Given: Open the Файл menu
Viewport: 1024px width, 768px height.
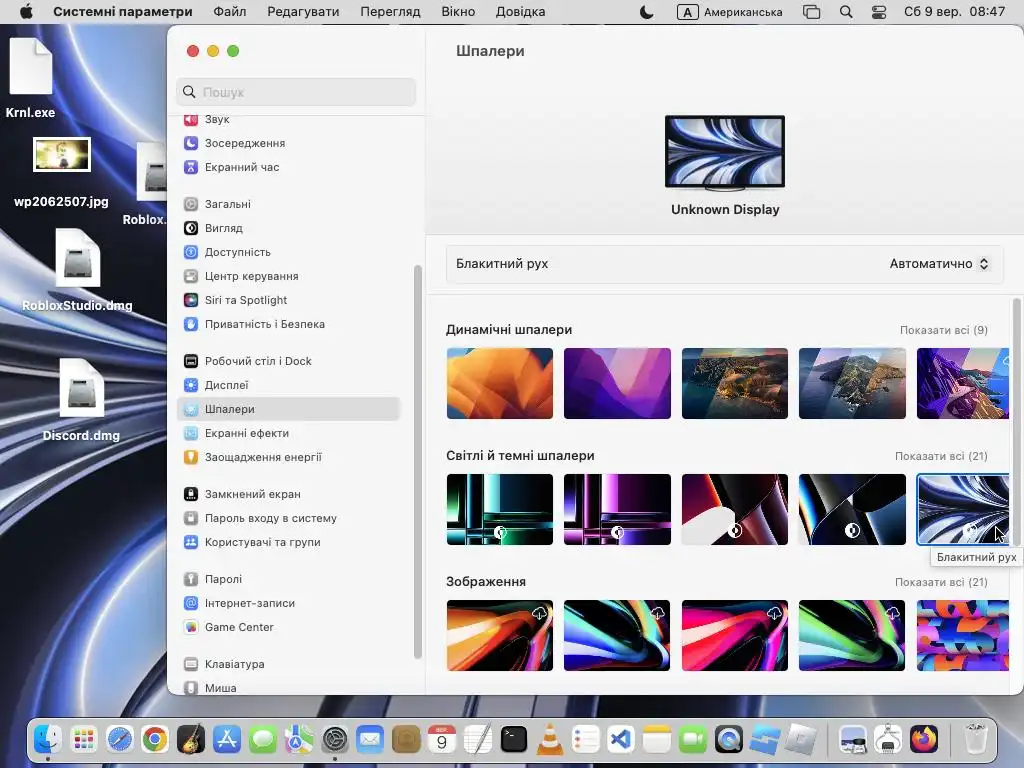Looking at the screenshot, I should [x=230, y=12].
